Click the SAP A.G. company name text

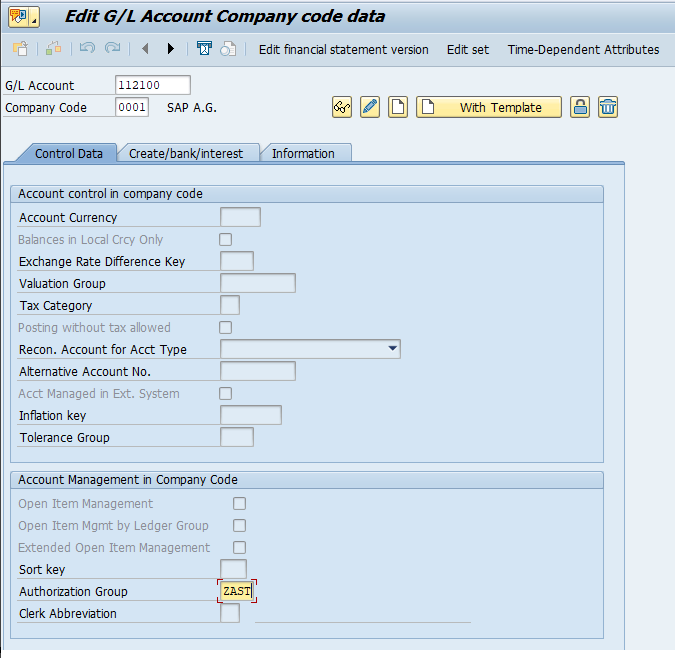click(x=192, y=108)
